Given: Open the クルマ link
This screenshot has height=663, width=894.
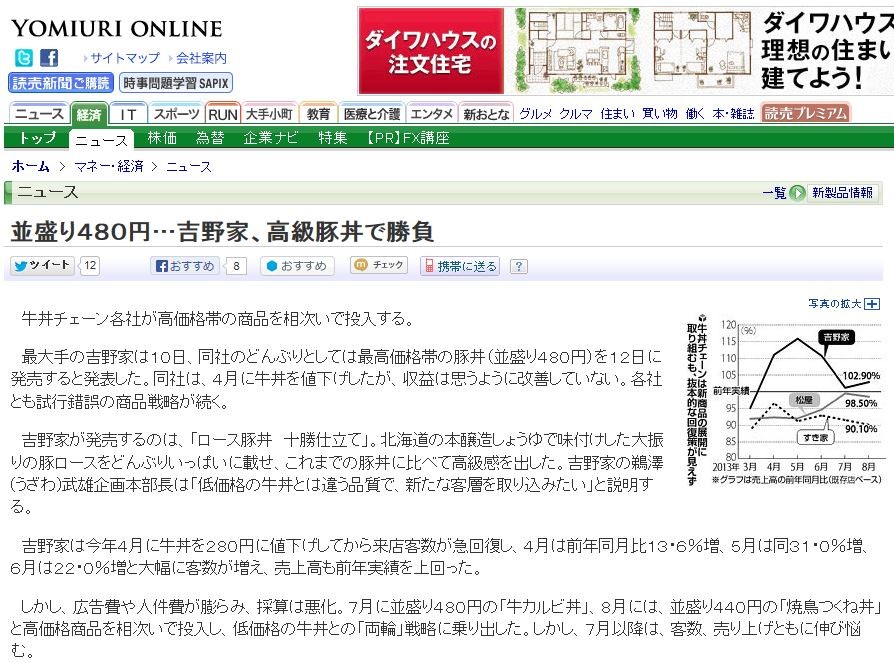Looking at the screenshot, I should (x=576, y=114).
